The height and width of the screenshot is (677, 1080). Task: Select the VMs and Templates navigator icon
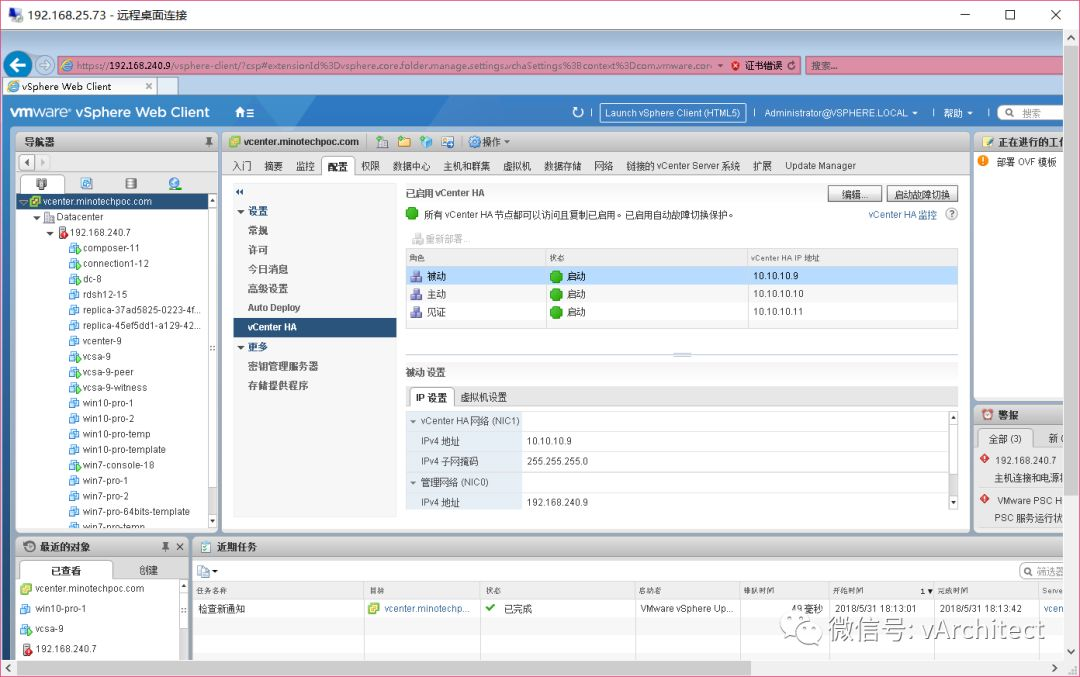coord(86,183)
